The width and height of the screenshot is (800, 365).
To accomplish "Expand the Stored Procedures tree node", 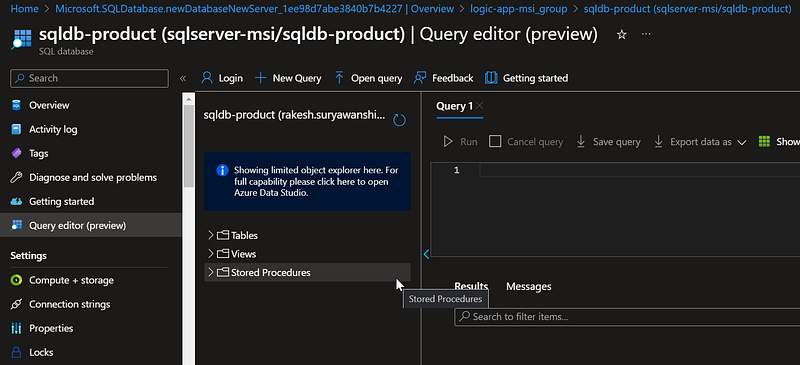I will point(210,272).
